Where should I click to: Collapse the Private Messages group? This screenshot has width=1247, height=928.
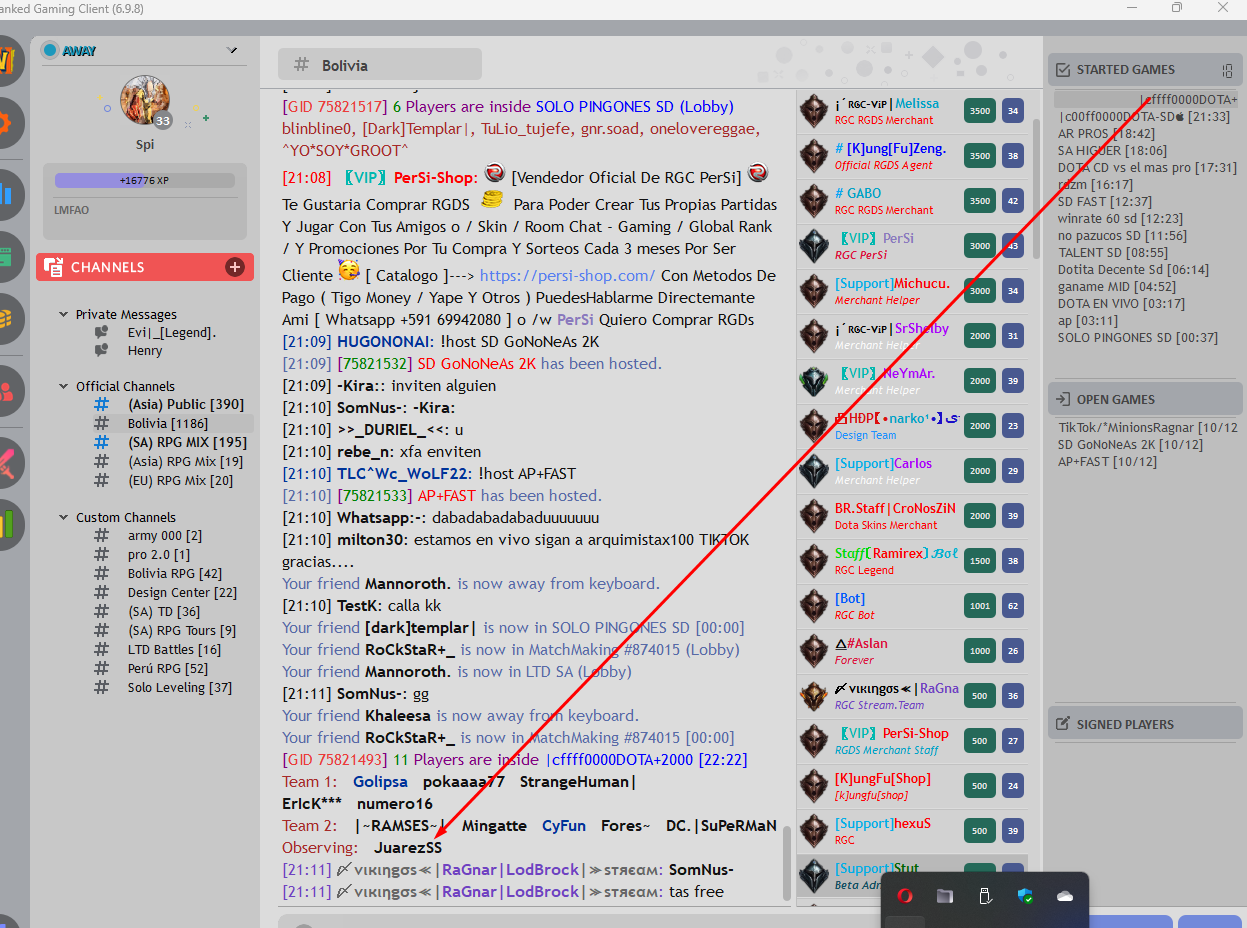[x=64, y=315]
